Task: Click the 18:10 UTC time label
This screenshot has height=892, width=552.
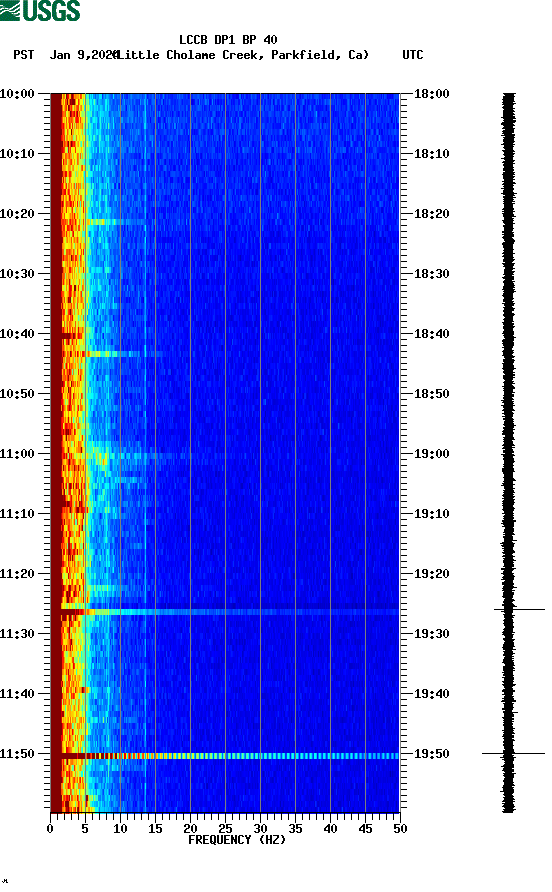Action: (x=431, y=154)
